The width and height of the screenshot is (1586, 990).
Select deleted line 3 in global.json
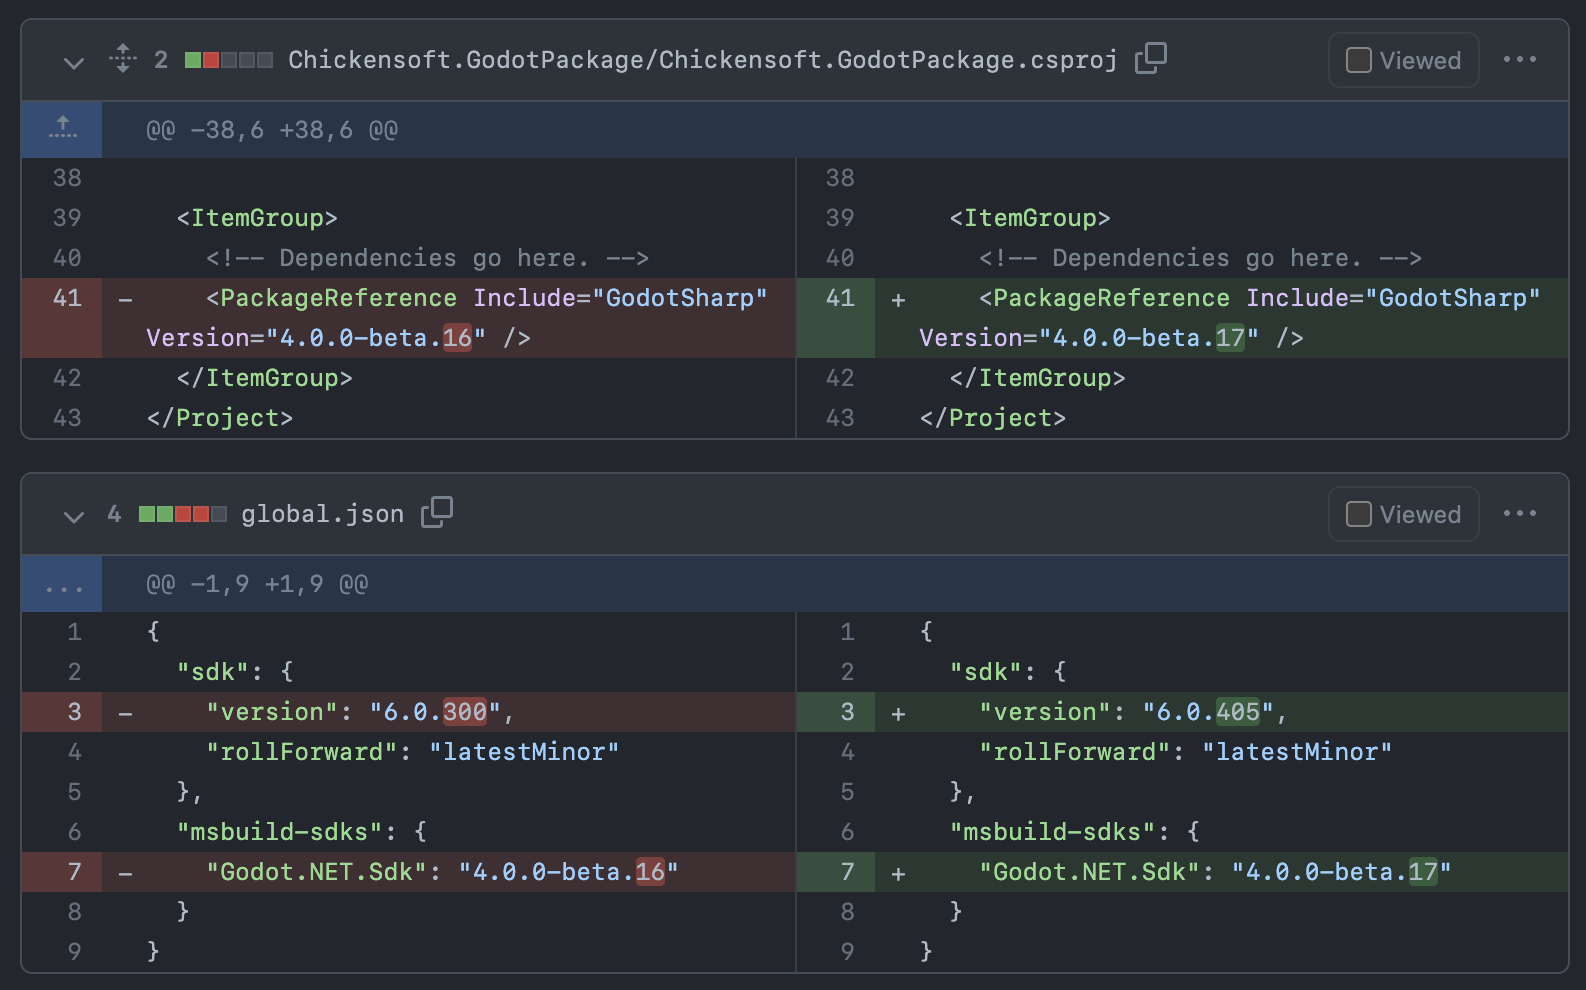pyautogui.click(x=74, y=712)
